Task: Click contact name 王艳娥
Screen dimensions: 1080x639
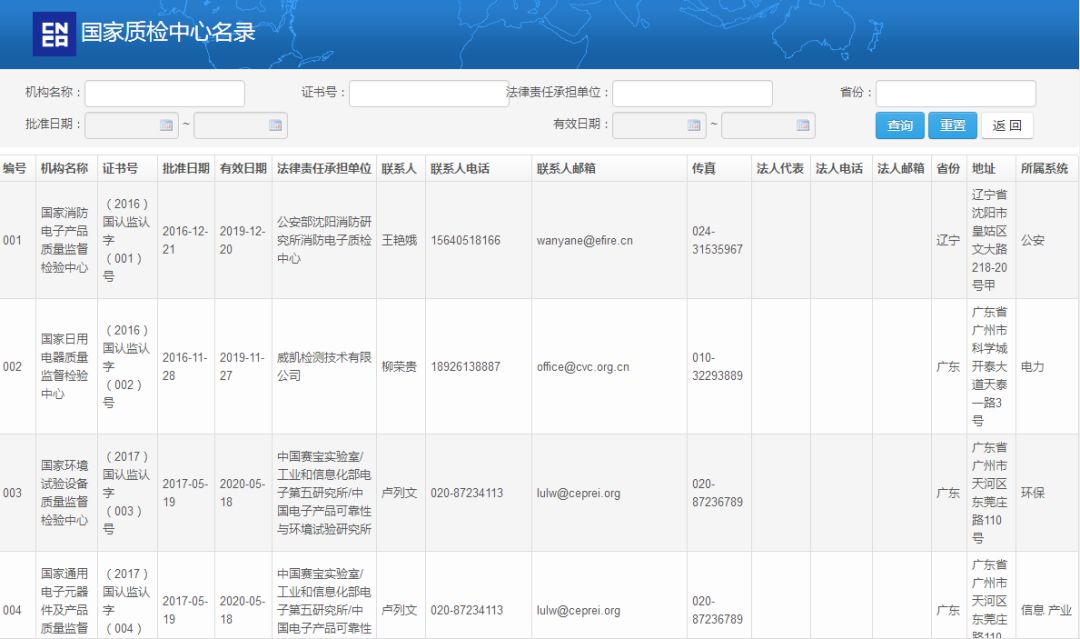Action: (x=399, y=240)
